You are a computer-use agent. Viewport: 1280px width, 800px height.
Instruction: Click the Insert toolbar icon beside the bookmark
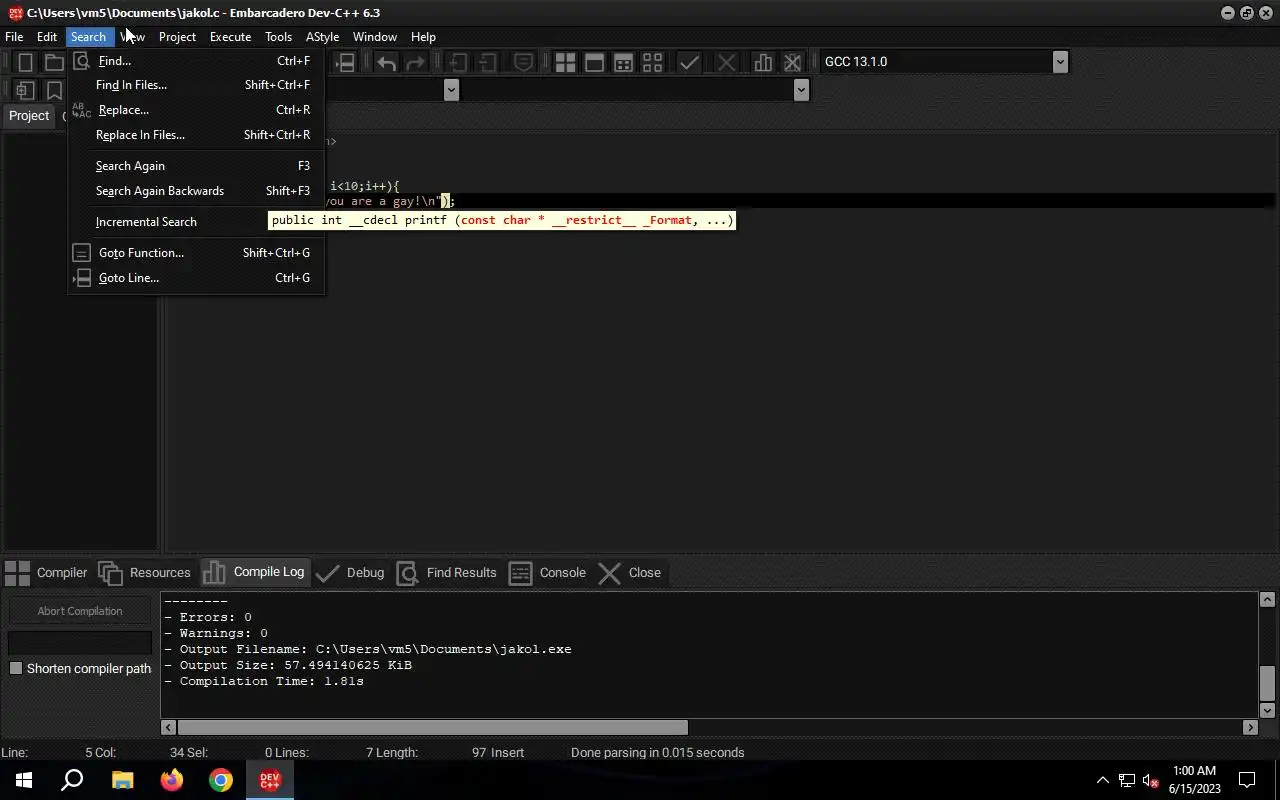[x=25, y=90]
